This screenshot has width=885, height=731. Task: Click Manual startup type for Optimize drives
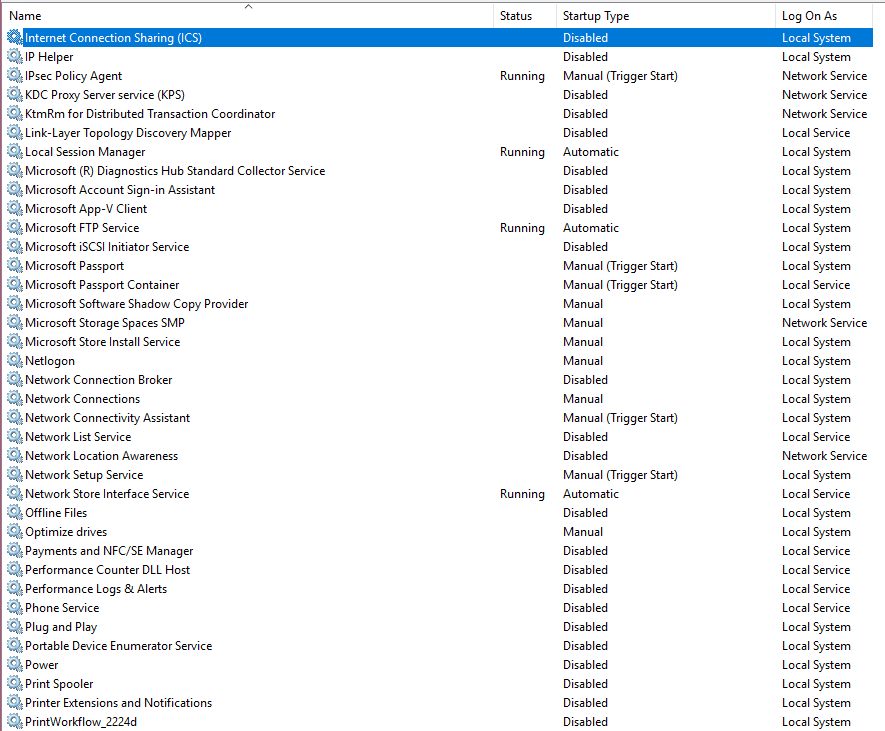tap(583, 532)
